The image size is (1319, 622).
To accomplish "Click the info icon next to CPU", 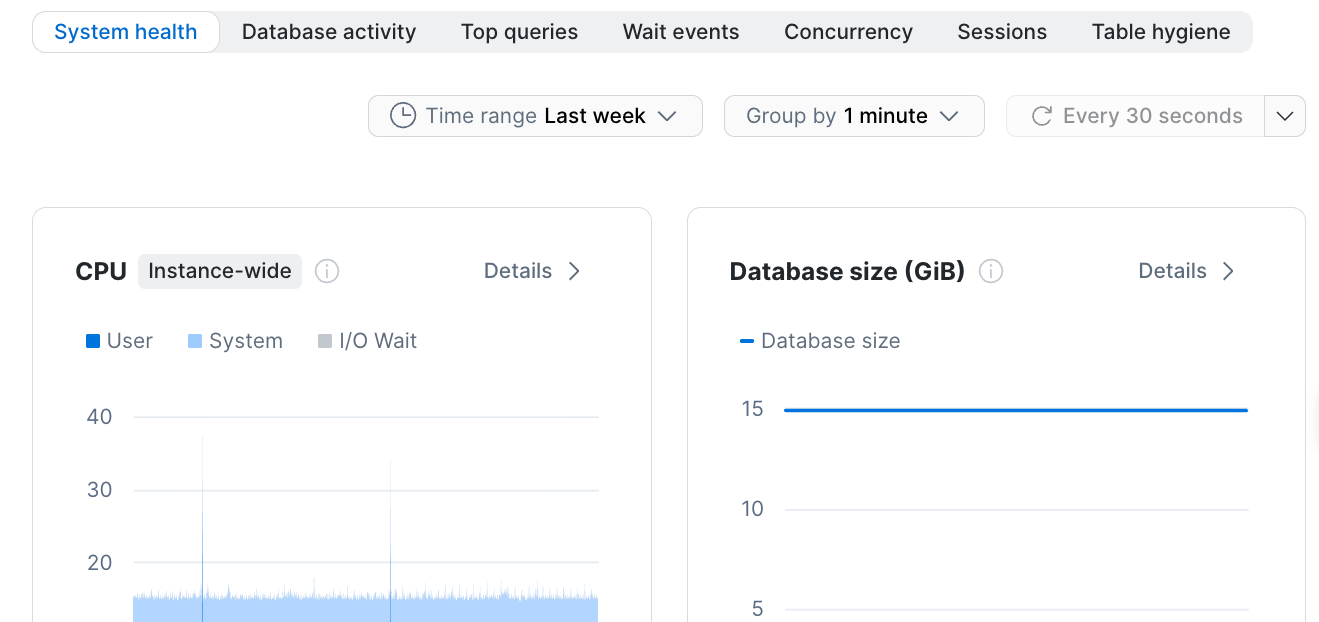I will coord(327,271).
